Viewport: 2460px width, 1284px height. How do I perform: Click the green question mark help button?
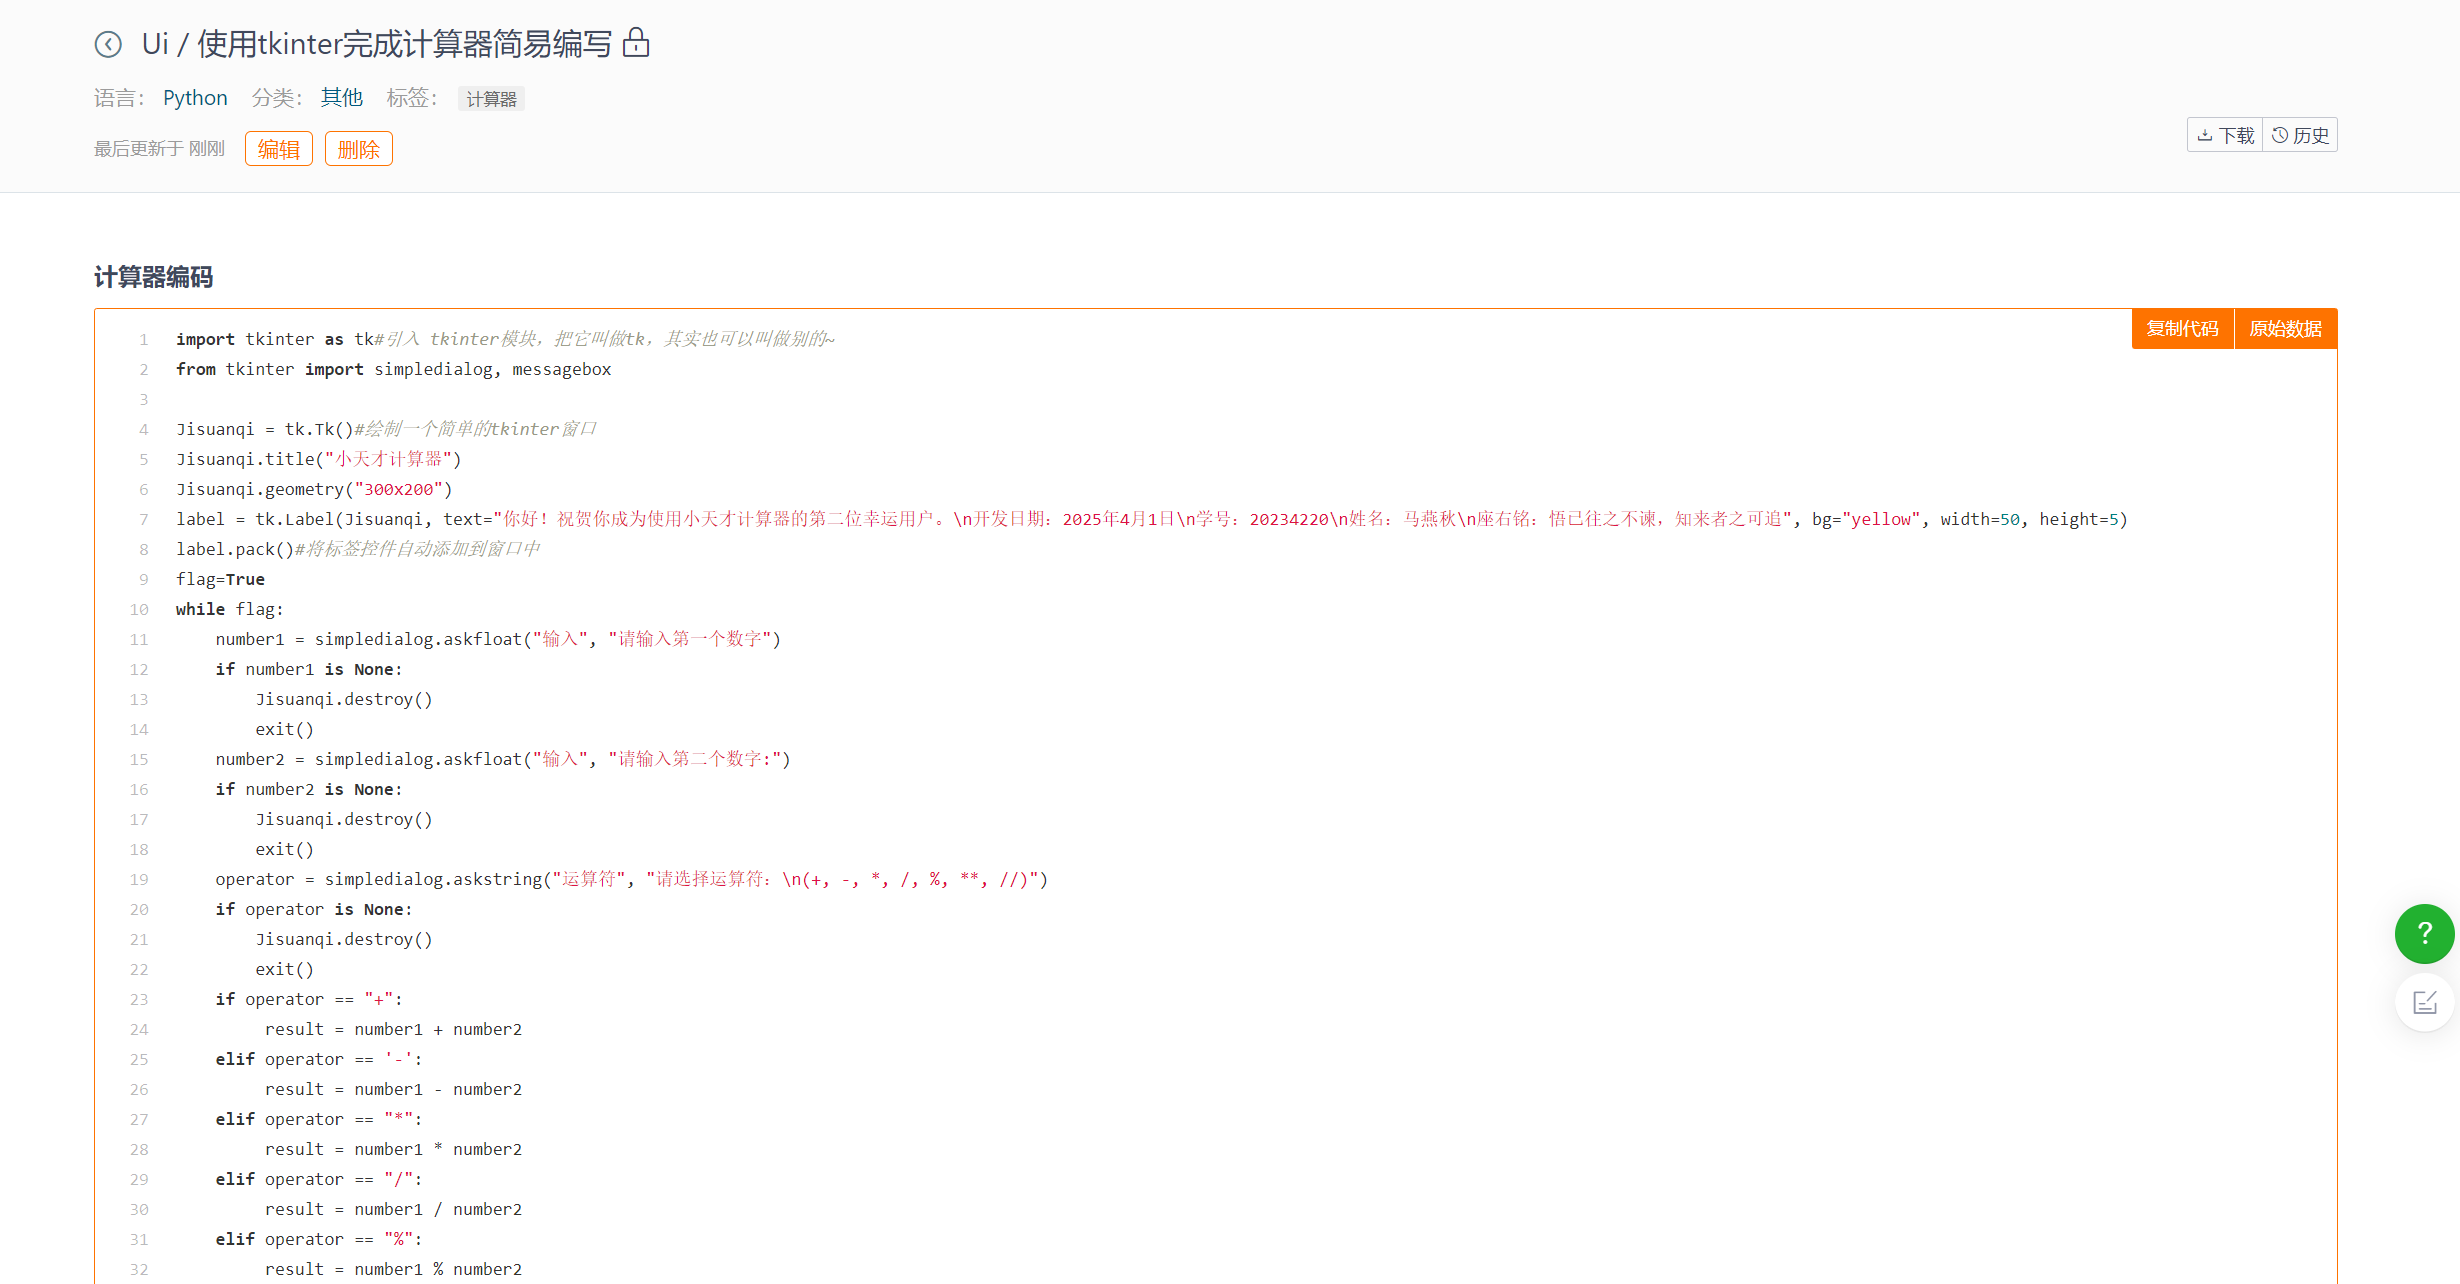pyautogui.click(x=2424, y=933)
